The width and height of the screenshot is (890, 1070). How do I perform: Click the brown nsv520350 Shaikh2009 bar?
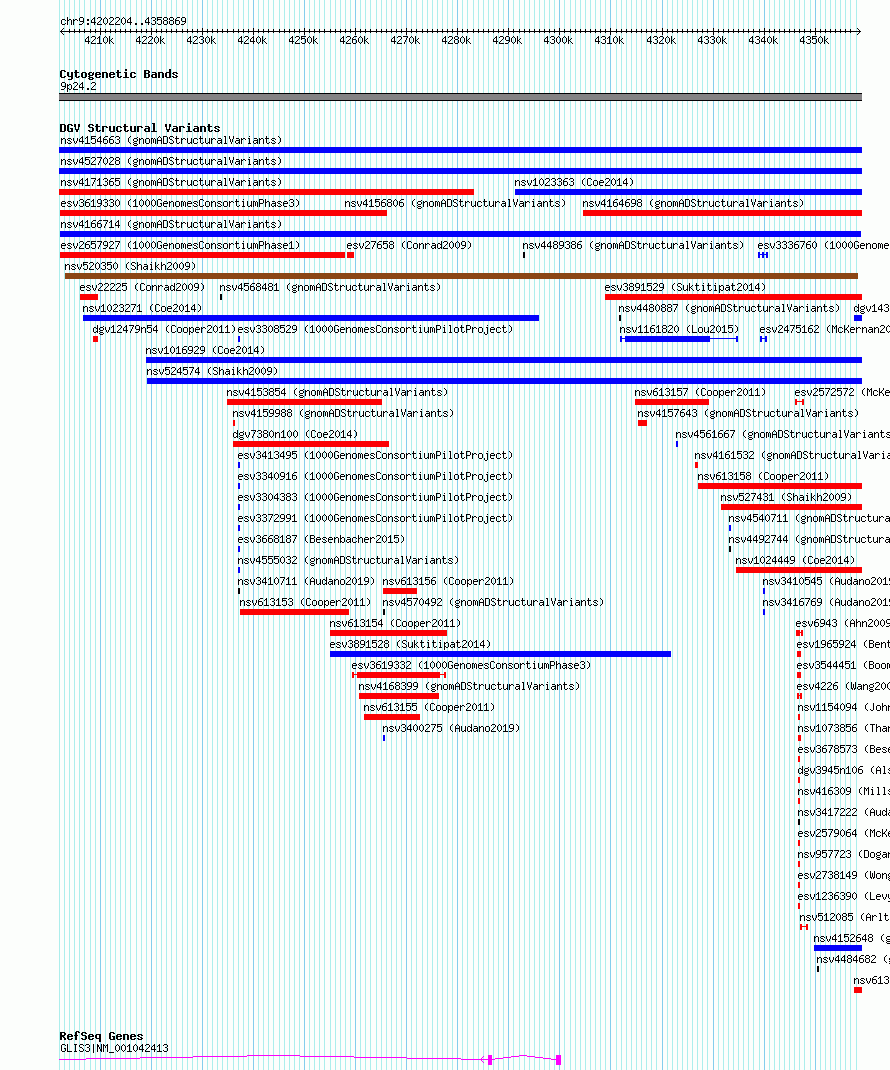pyautogui.click(x=461, y=276)
